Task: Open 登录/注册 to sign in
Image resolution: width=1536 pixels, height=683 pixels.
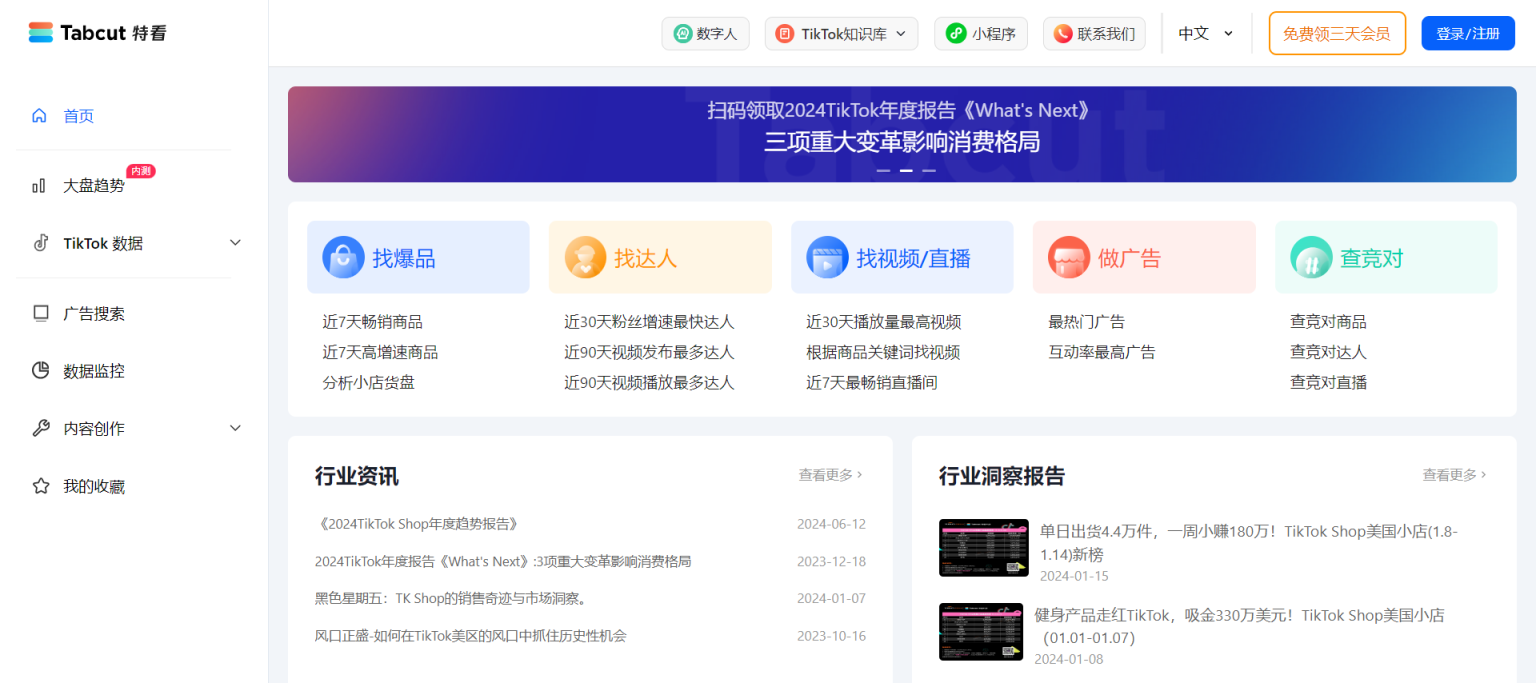Action: coord(1468,33)
